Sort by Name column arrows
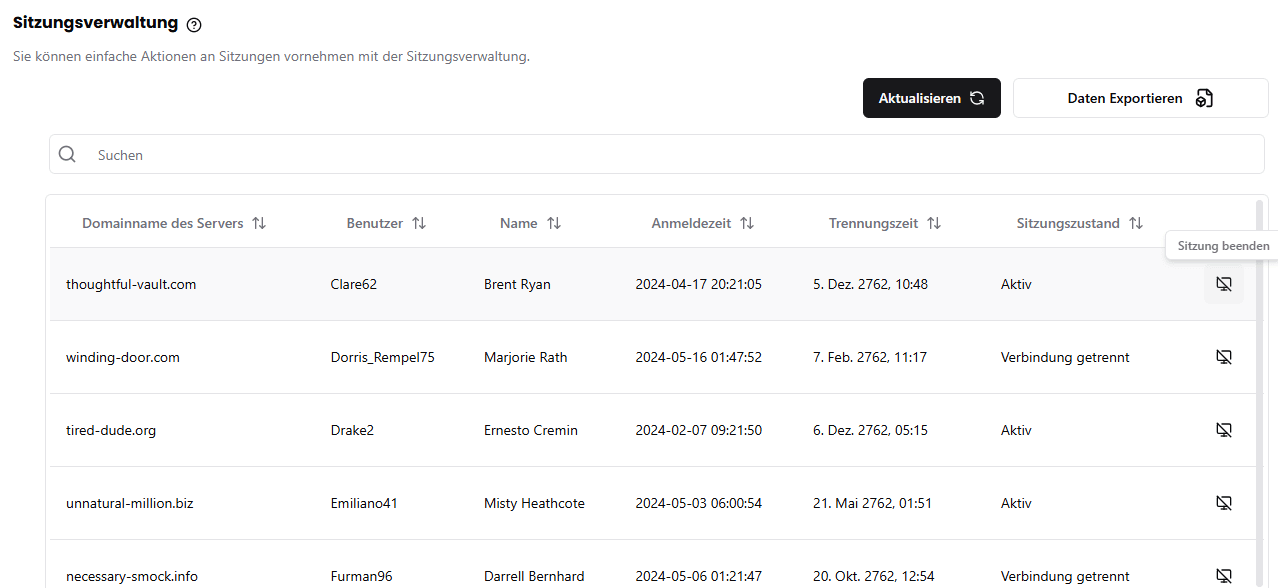Image resolution: width=1278 pixels, height=588 pixels. point(554,223)
